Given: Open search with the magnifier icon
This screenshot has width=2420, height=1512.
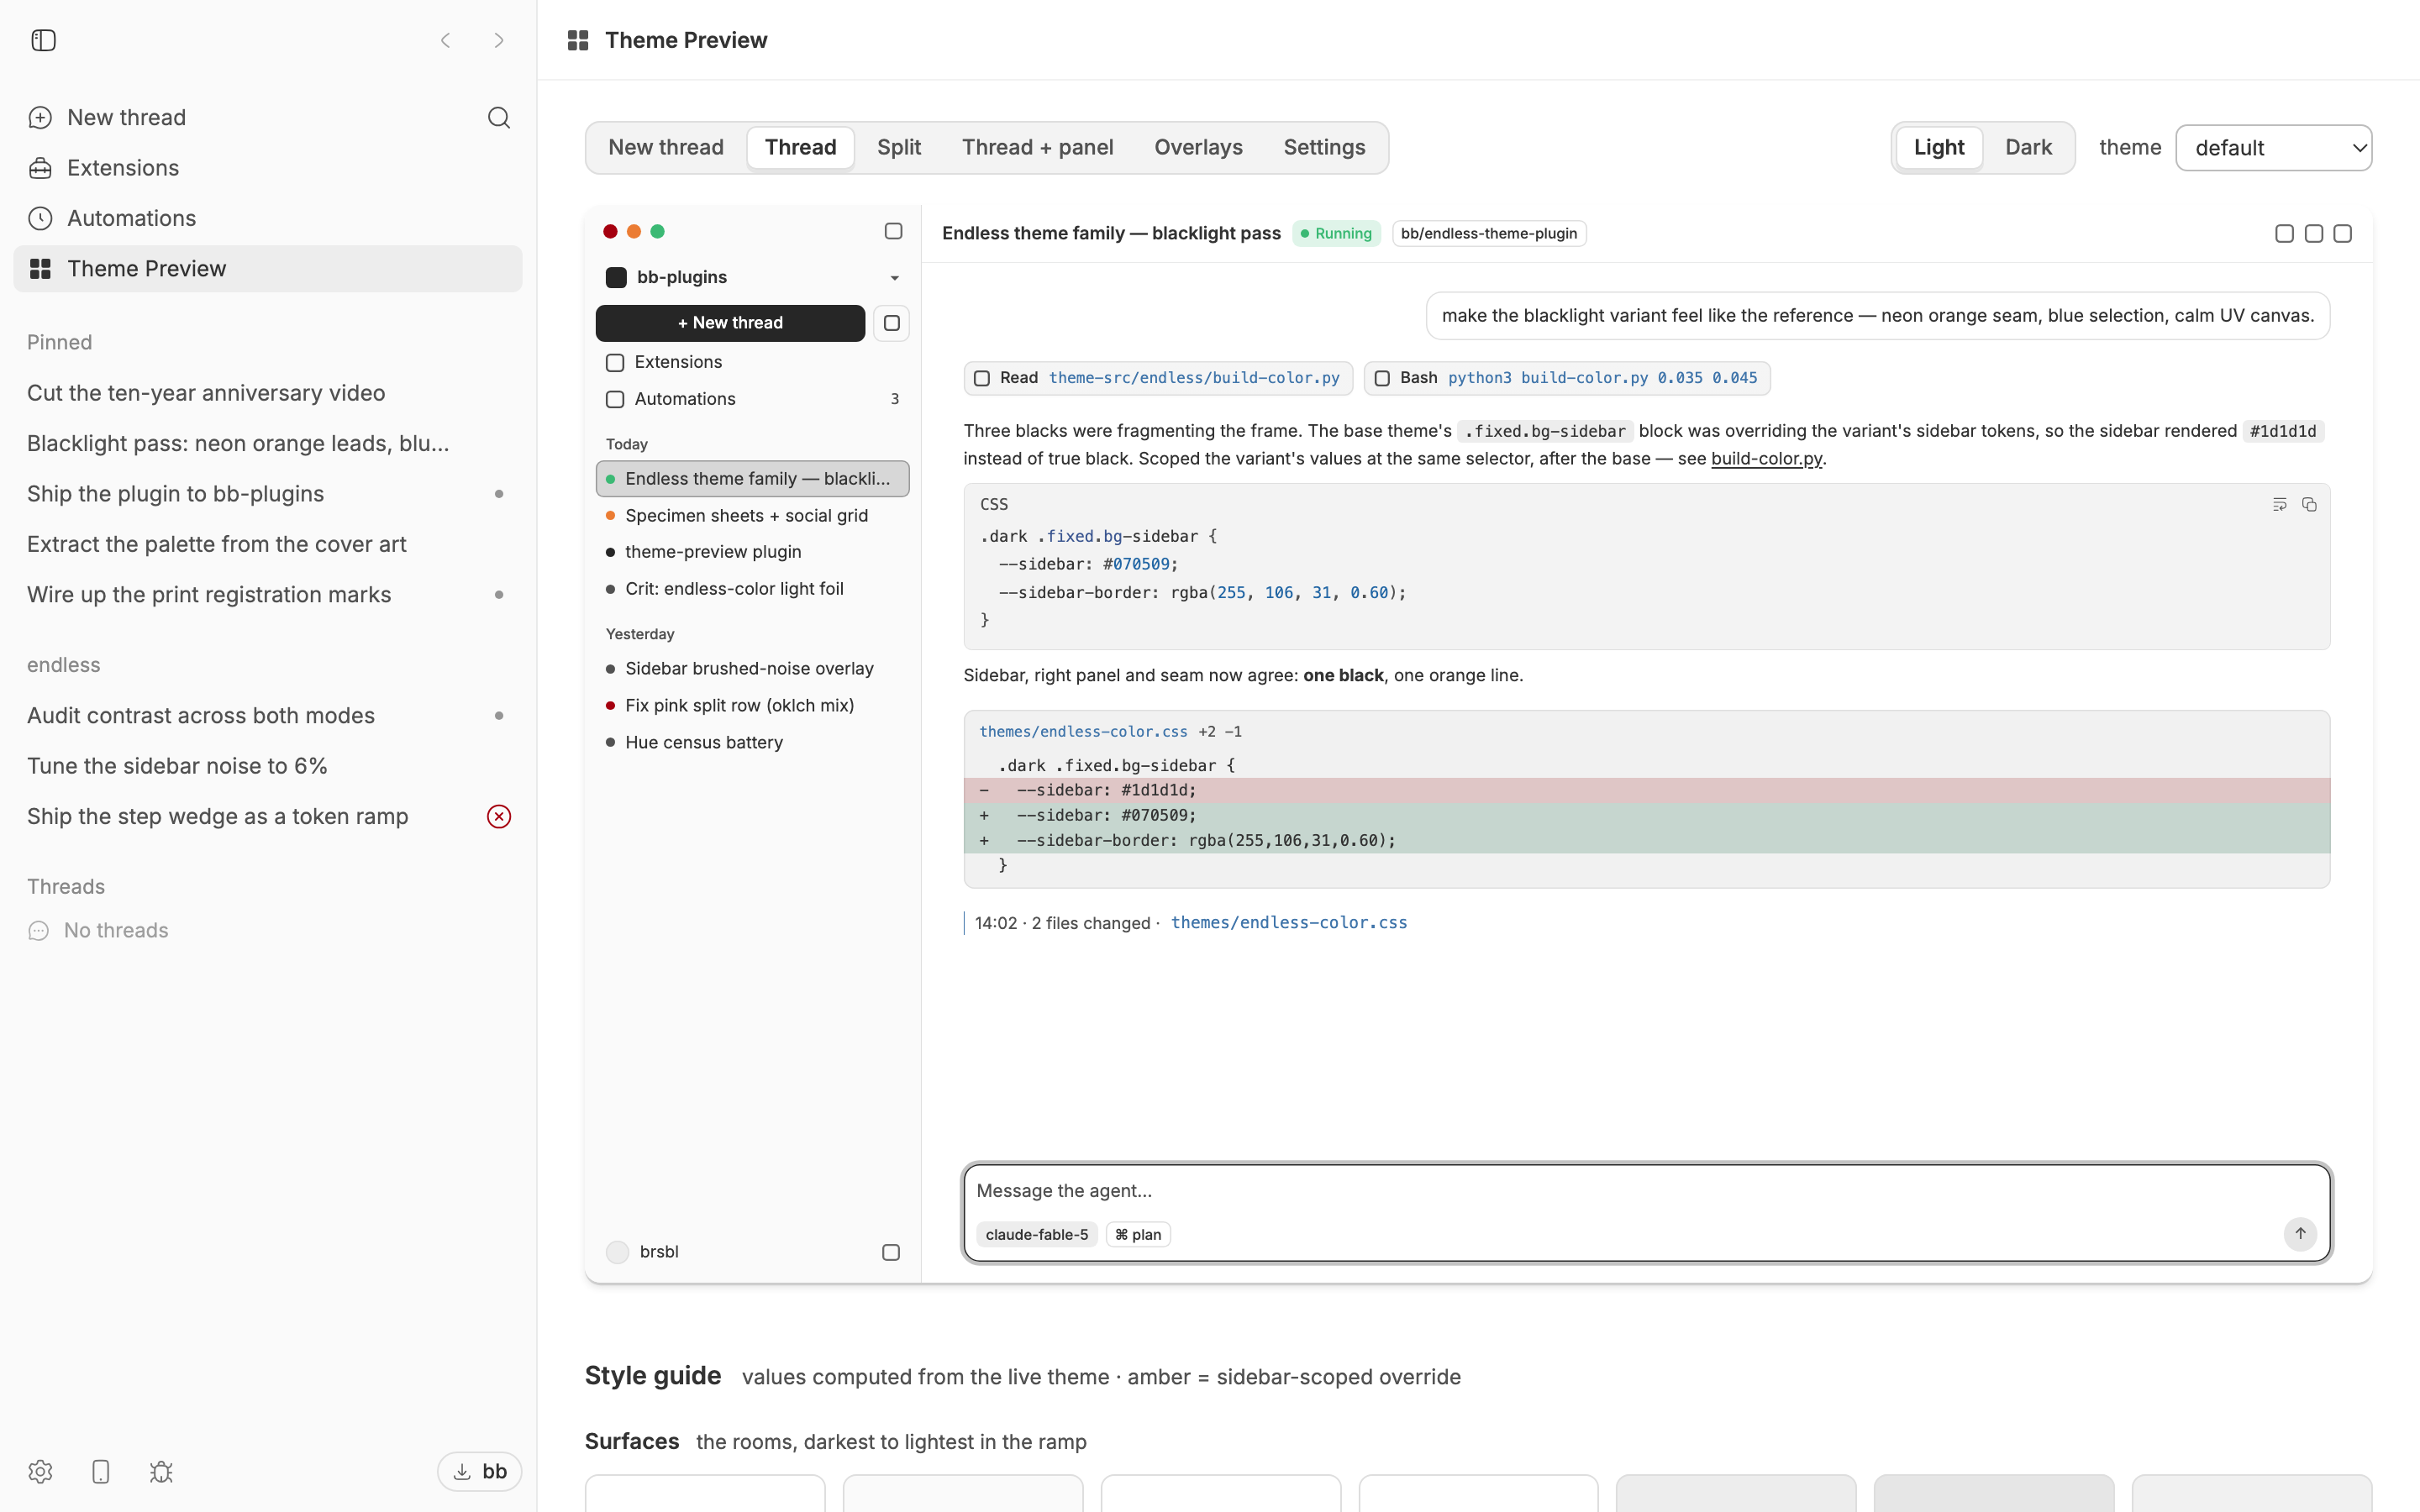Looking at the screenshot, I should [499, 118].
